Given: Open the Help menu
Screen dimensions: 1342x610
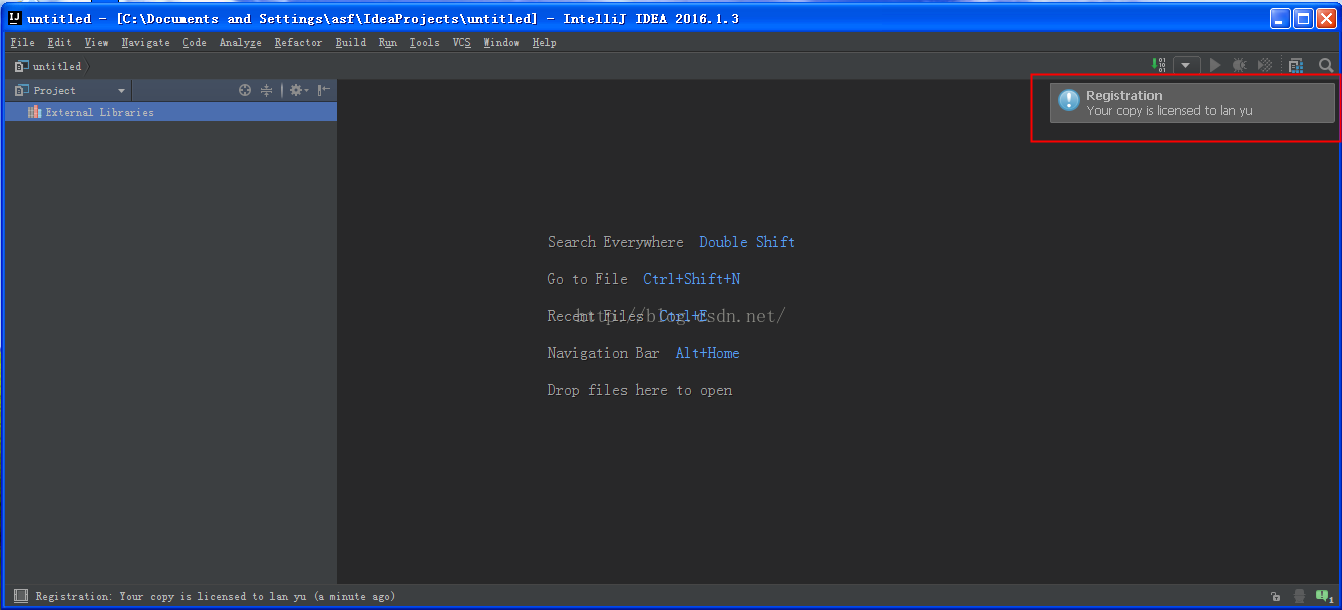Looking at the screenshot, I should tap(544, 42).
